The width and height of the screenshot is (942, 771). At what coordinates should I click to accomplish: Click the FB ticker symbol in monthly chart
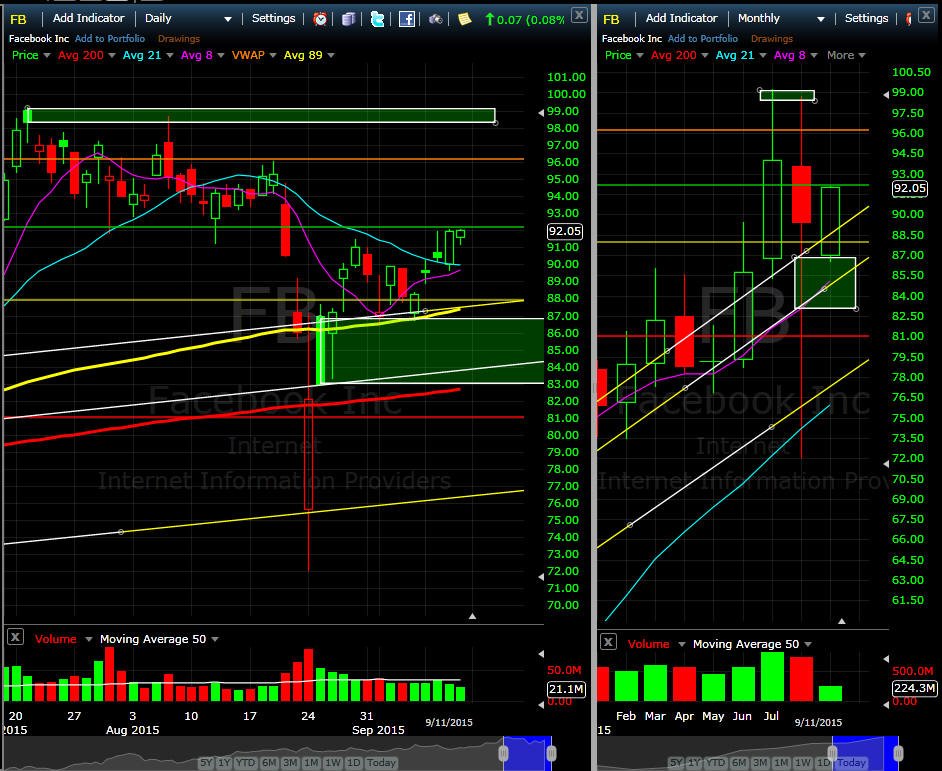tap(611, 19)
